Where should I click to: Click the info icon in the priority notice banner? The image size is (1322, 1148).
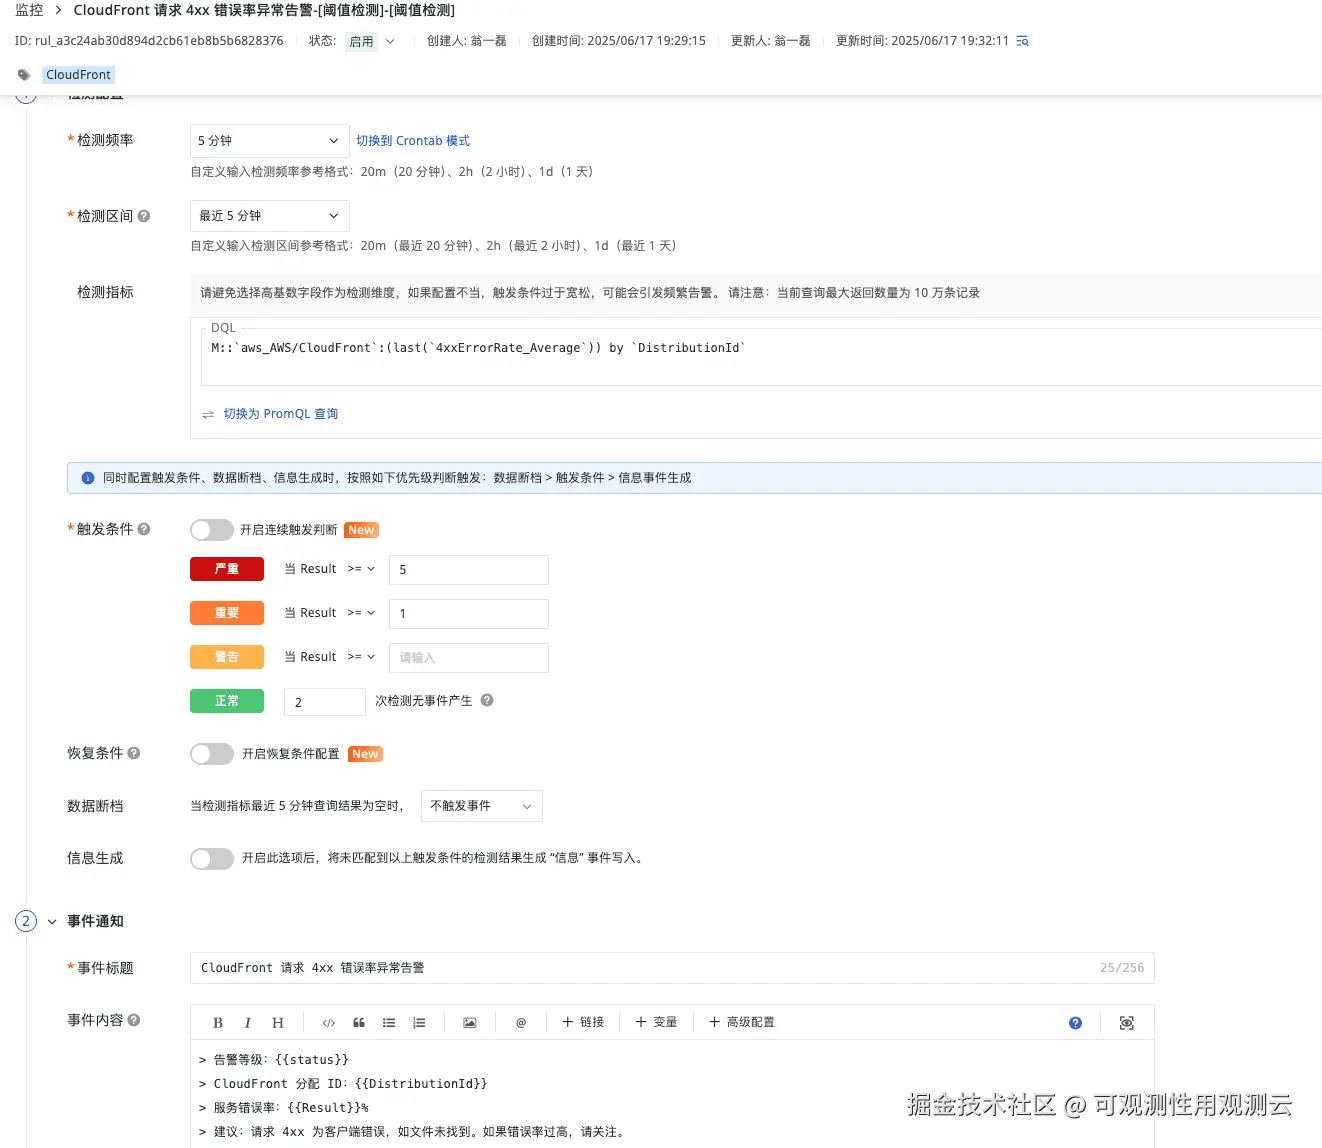[88, 478]
